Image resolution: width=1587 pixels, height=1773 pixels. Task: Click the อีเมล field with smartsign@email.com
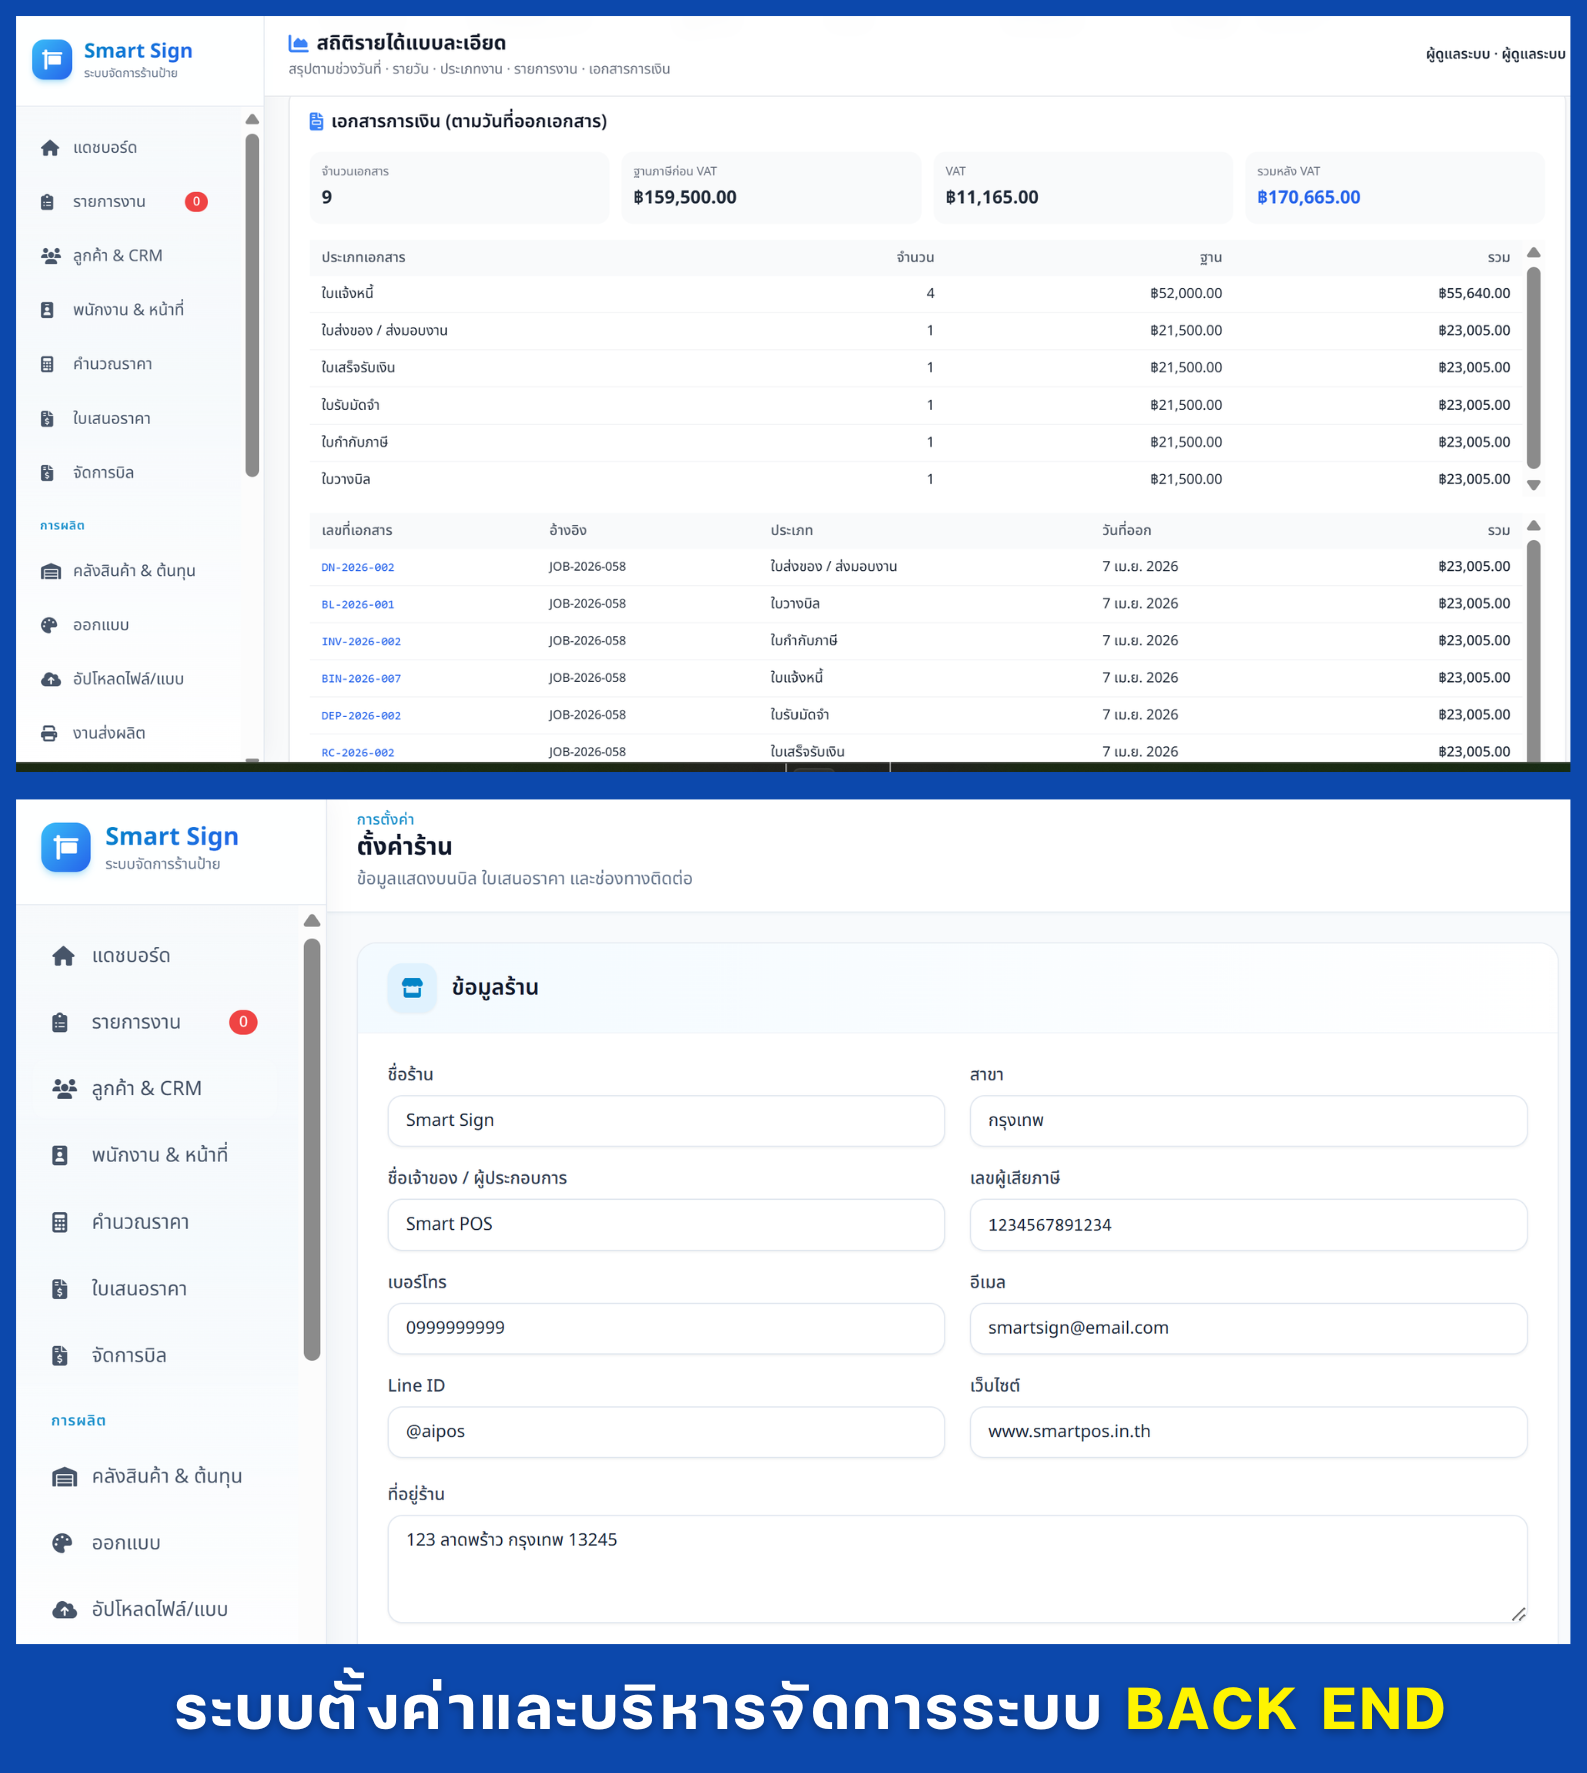[x=1247, y=1328]
